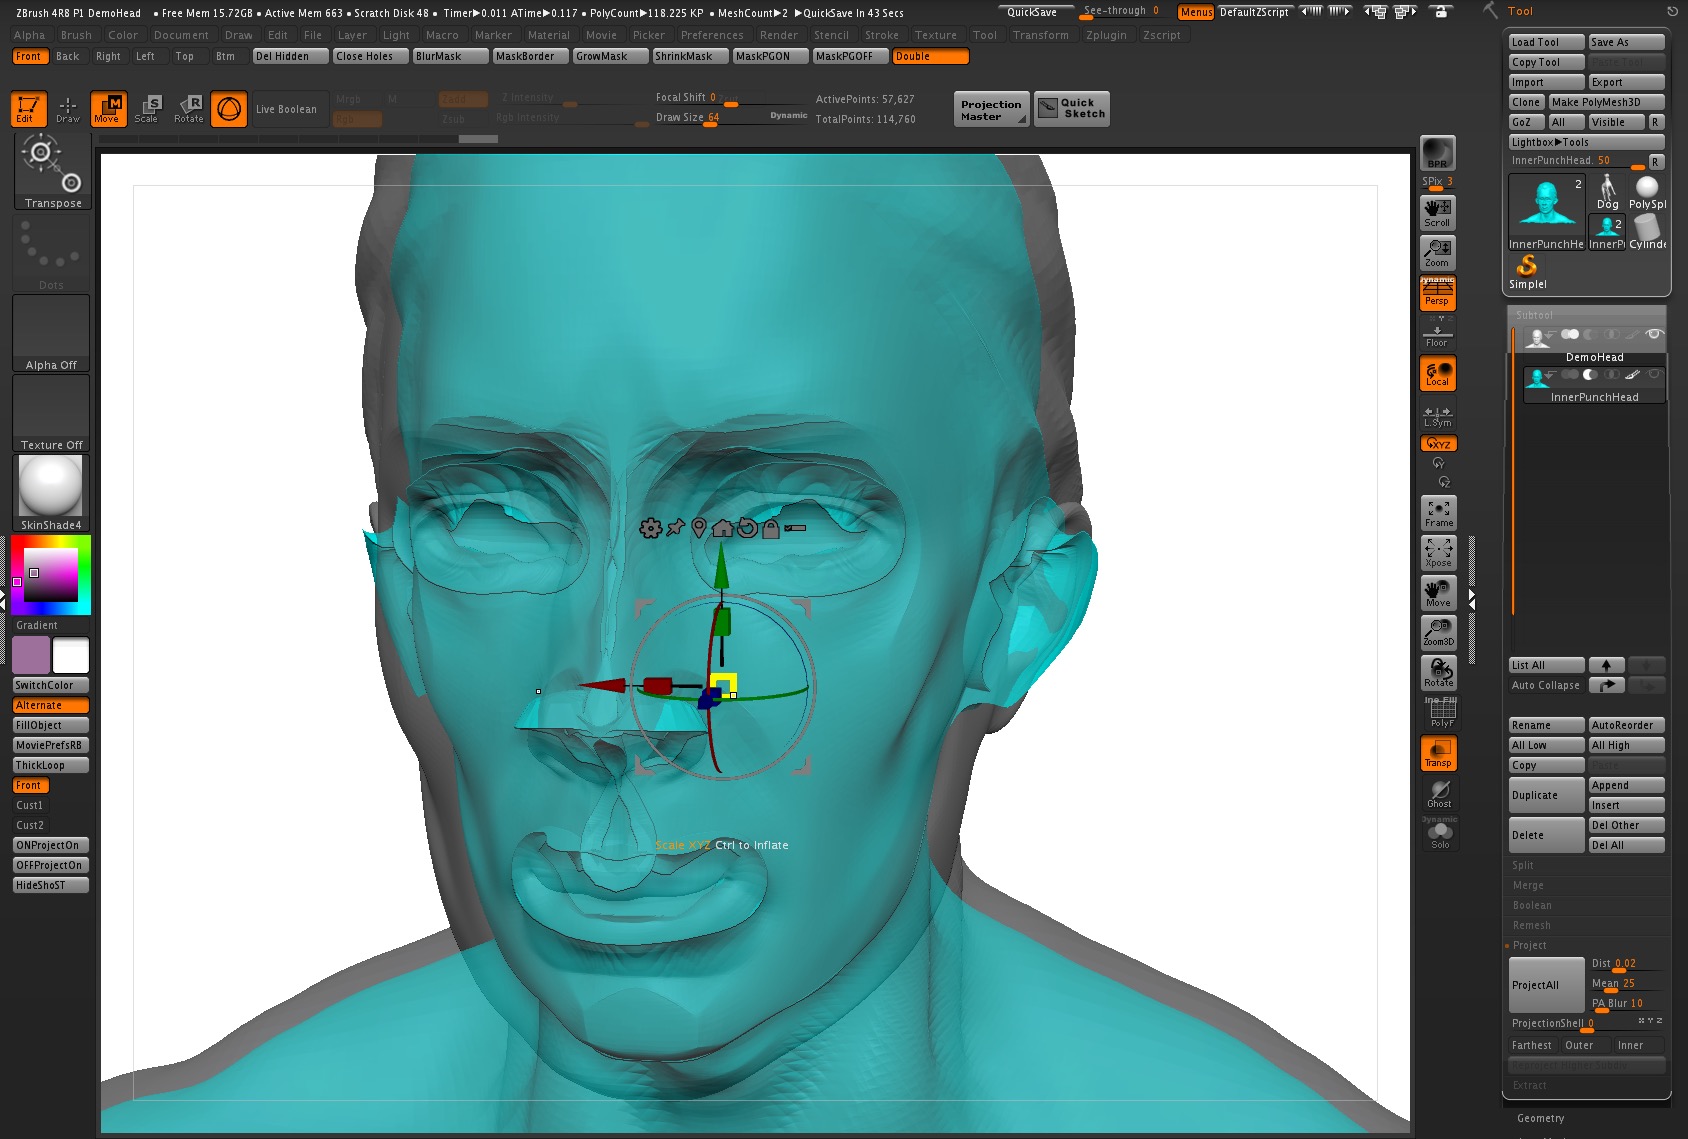Select the Scroll canvas icon
This screenshot has width=1688, height=1139.
click(x=1438, y=212)
